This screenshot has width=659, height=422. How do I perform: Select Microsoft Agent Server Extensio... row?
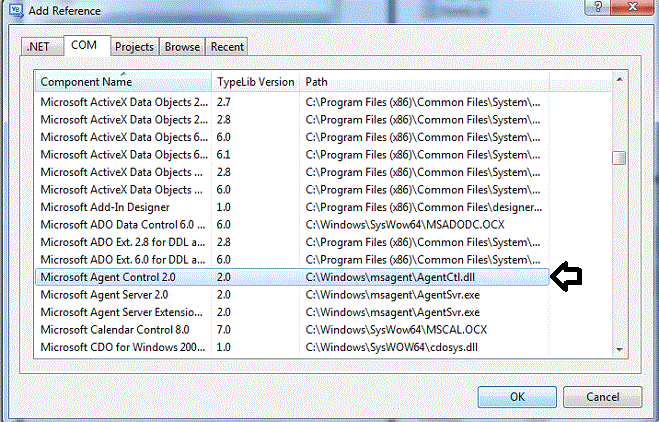292,312
